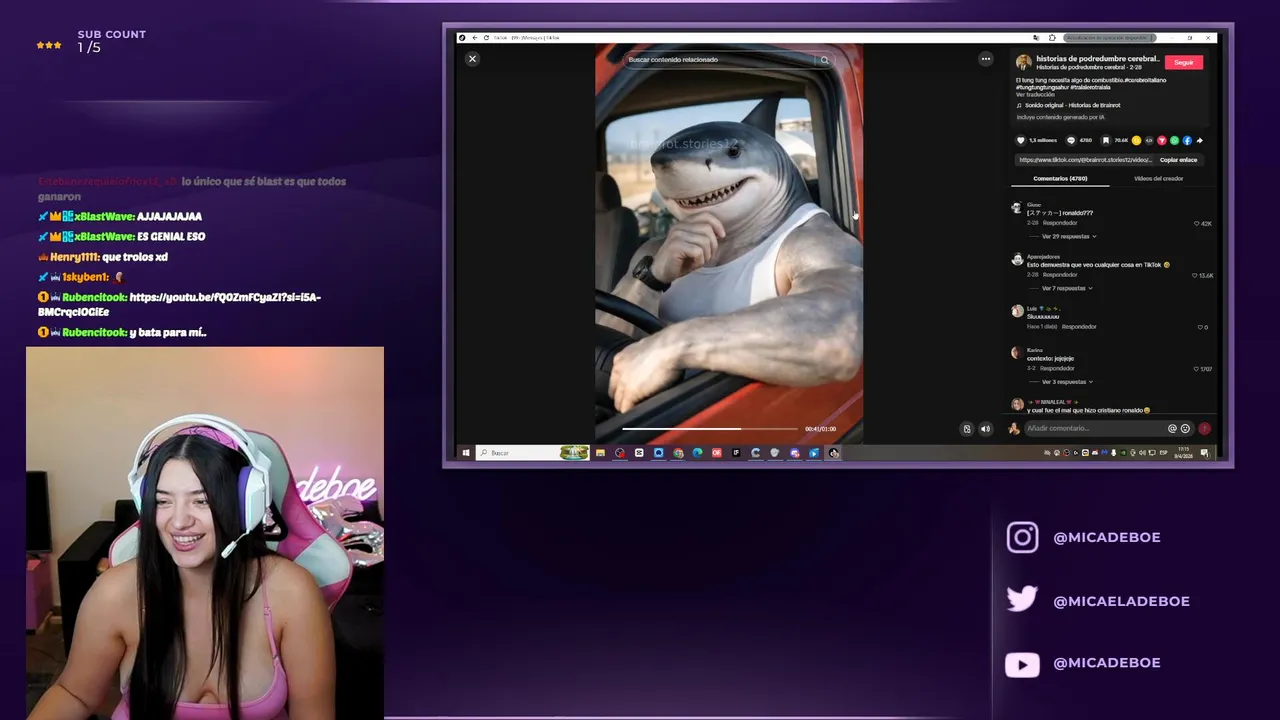Expand 'Ver 3 respuestas' replies
Viewport: 1280px width, 720px height.
tap(1067, 382)
